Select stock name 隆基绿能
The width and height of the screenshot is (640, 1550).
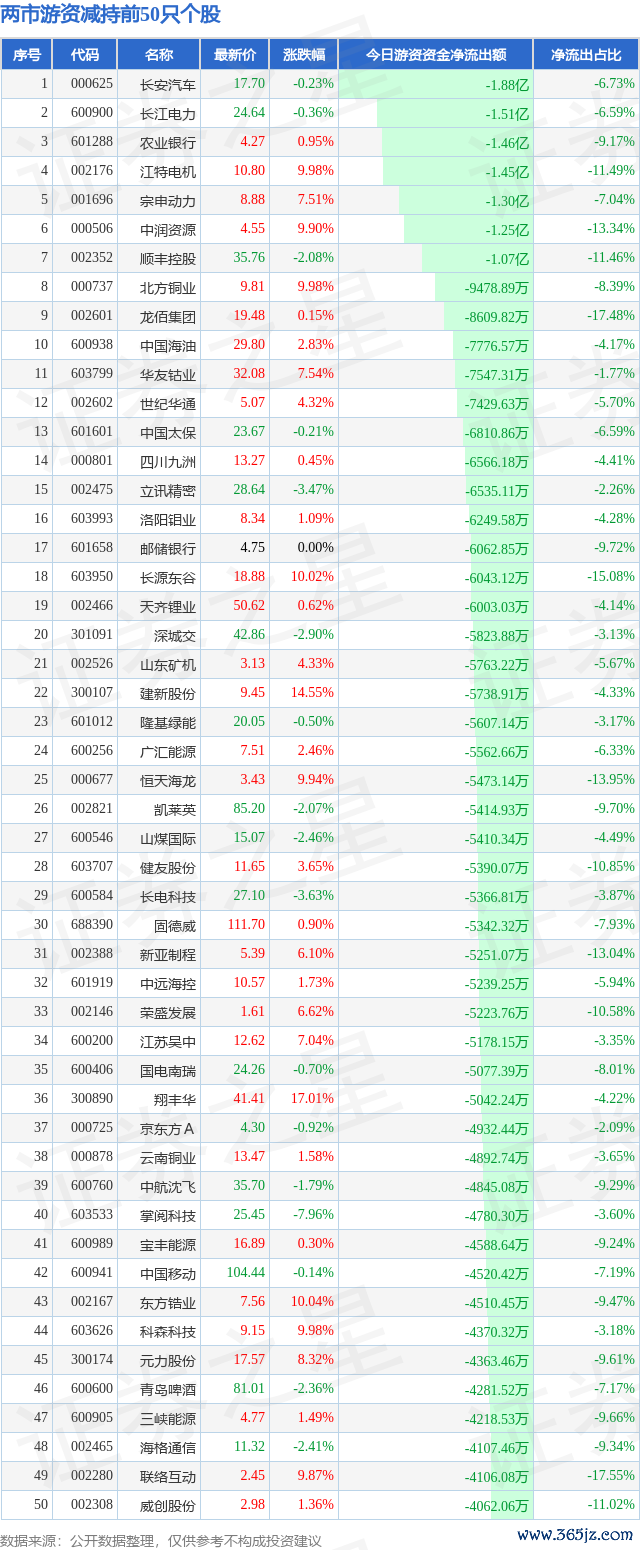168,722
